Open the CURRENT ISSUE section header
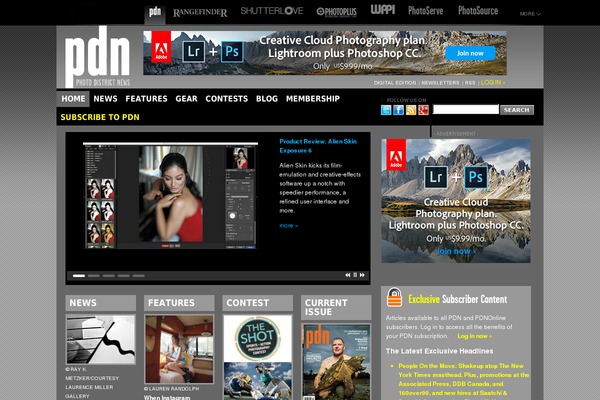This screenshot has height=400, width=600. pos(336,307)
